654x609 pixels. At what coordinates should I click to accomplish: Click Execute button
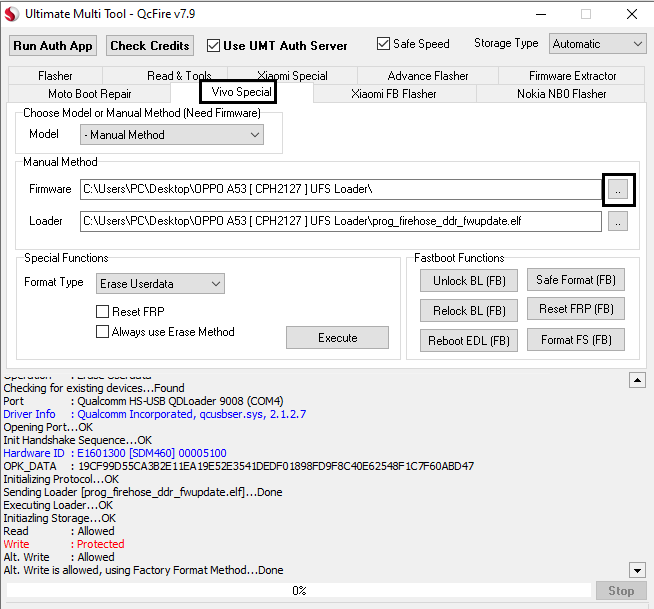[x=337, y=337]
